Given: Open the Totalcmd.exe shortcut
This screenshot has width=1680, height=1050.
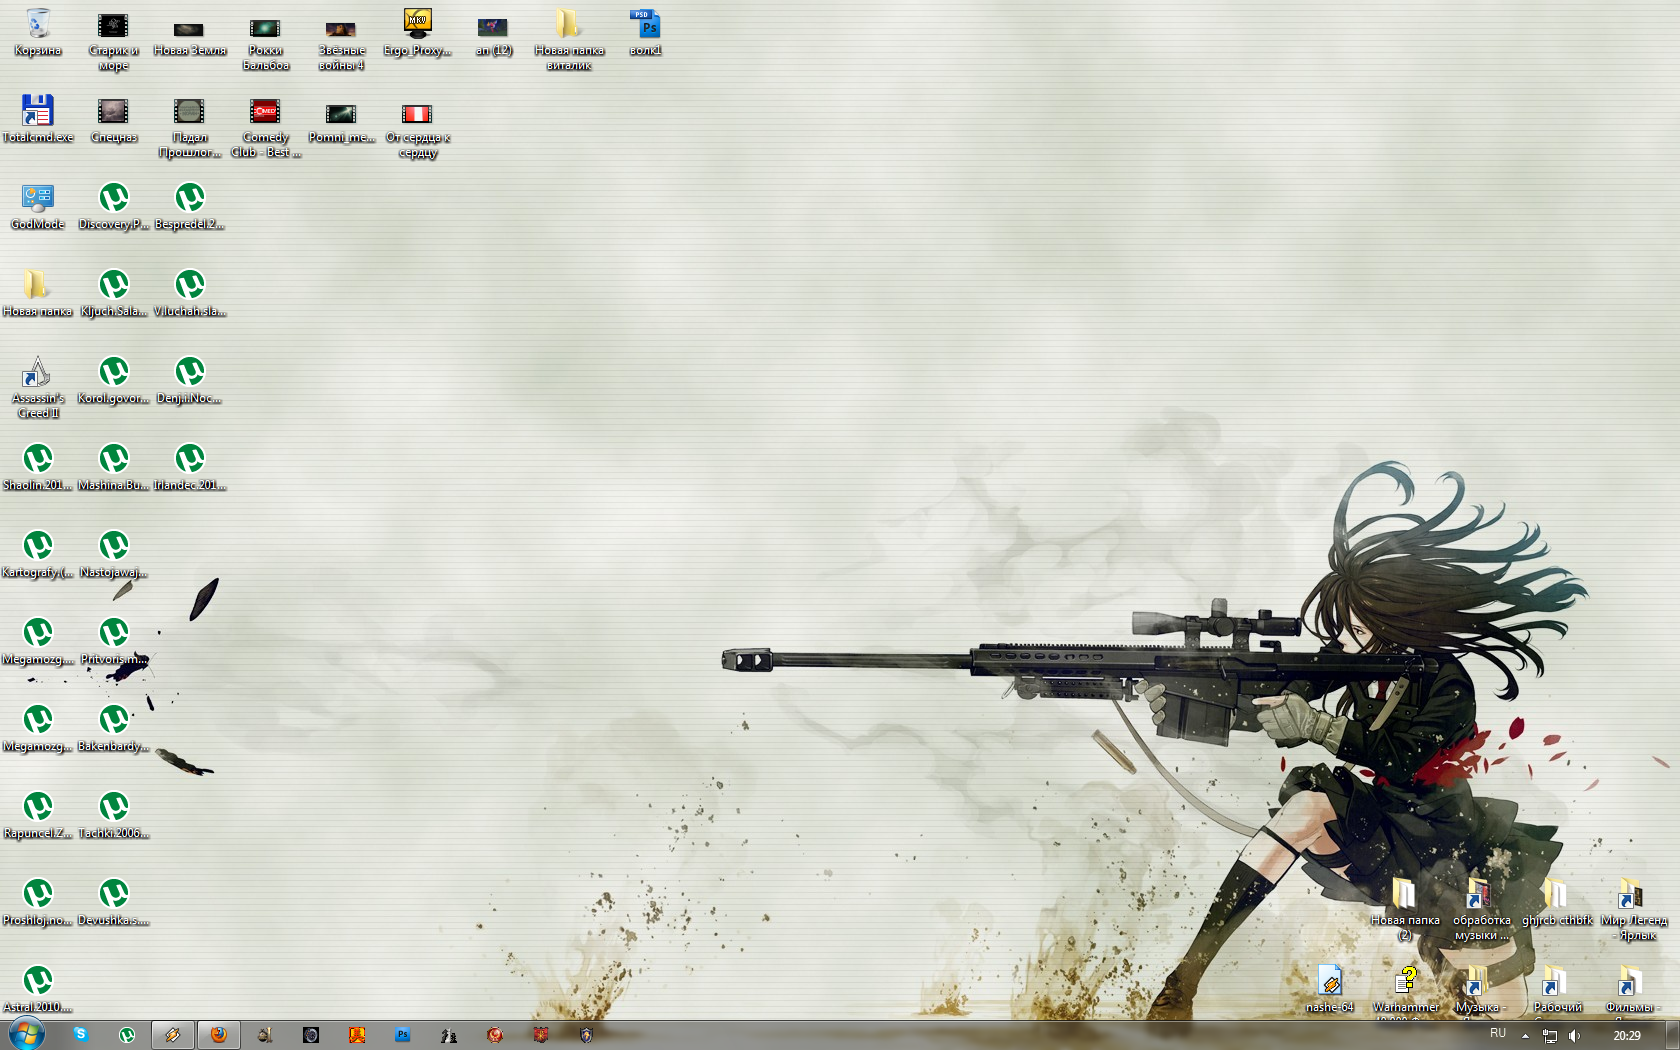Looking at the screenshot, I should [38, 119].
